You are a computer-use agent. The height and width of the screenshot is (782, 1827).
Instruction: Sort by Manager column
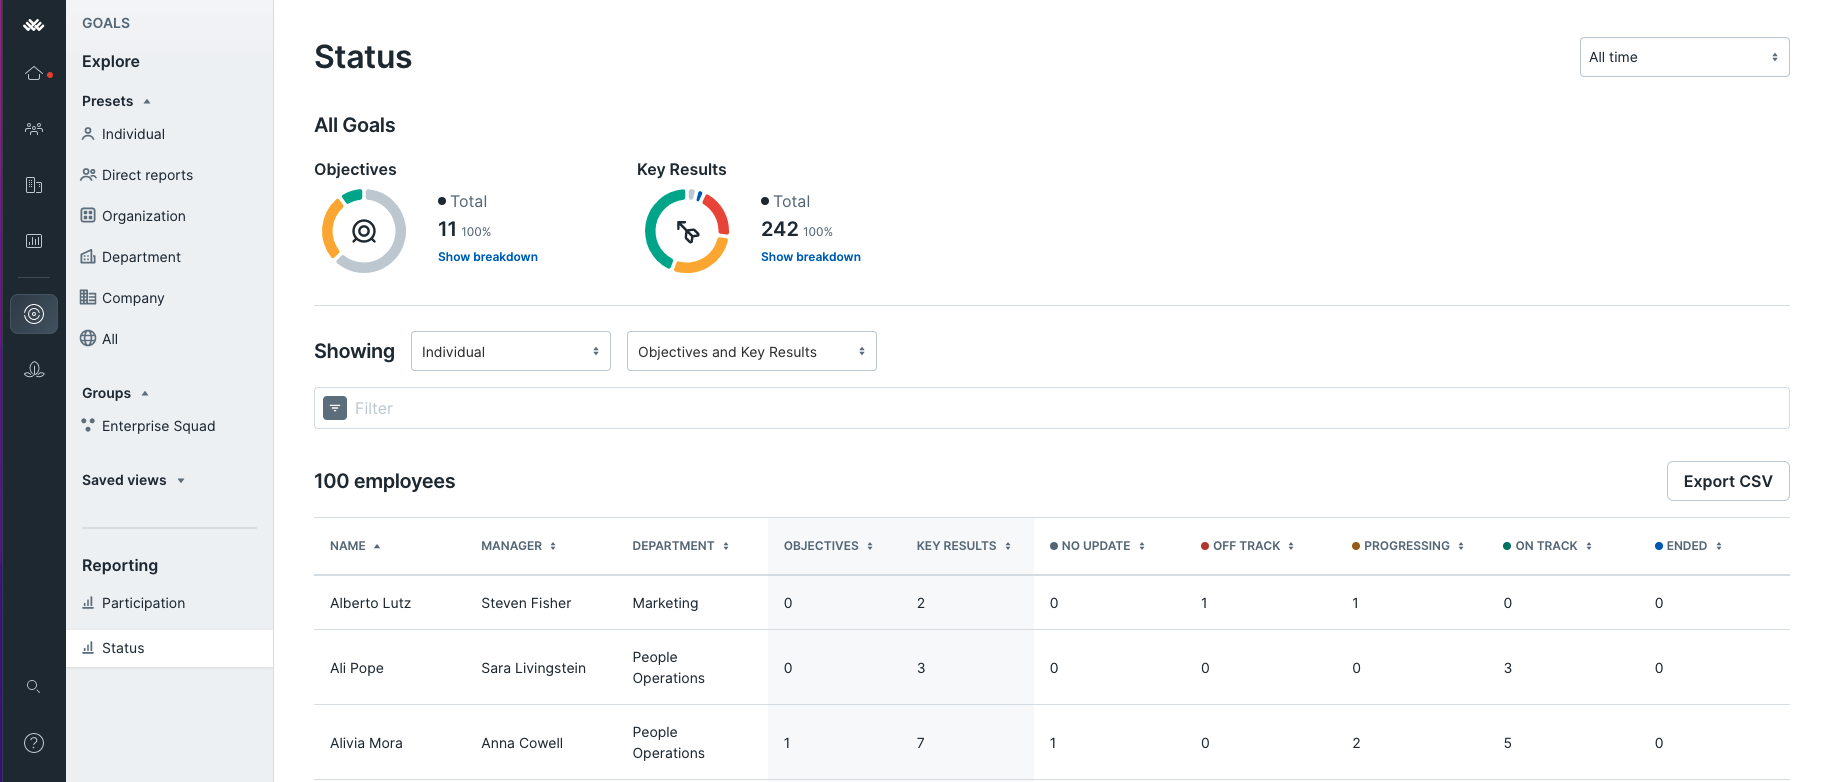coord(518,546)
